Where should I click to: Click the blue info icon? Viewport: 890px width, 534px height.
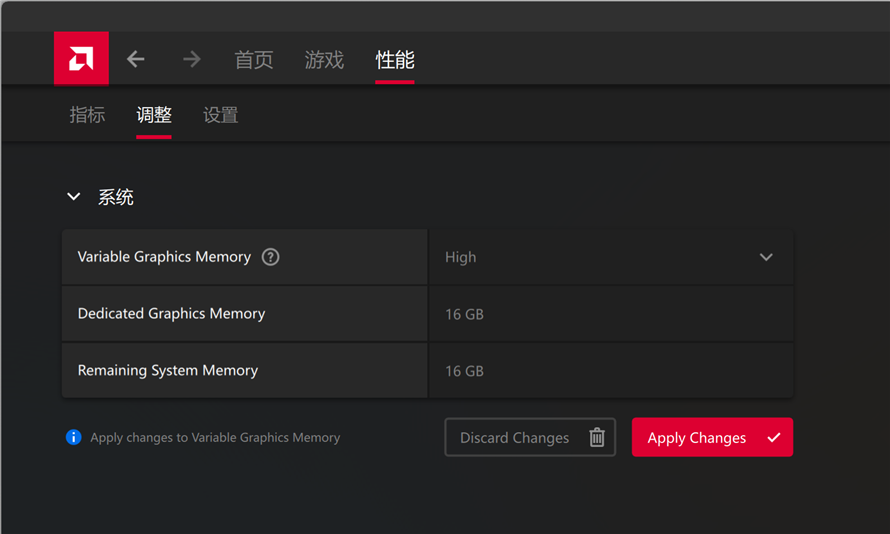coord(74,437)
